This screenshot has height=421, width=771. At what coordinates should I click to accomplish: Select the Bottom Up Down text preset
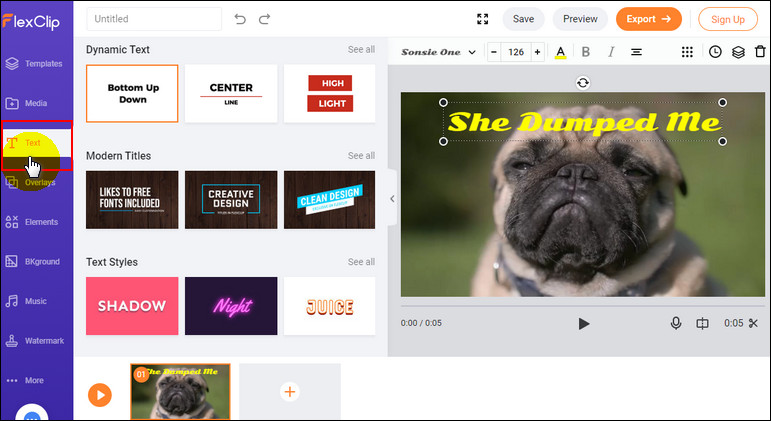[132, 93]
